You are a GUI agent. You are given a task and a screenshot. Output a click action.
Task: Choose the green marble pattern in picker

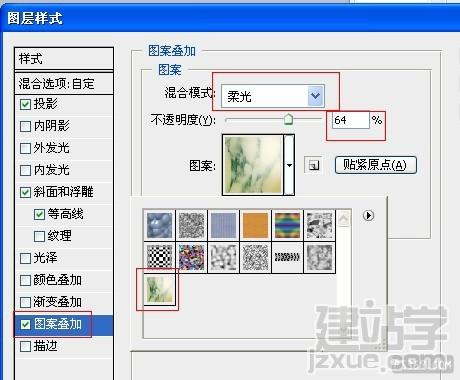tap(159, 289)
